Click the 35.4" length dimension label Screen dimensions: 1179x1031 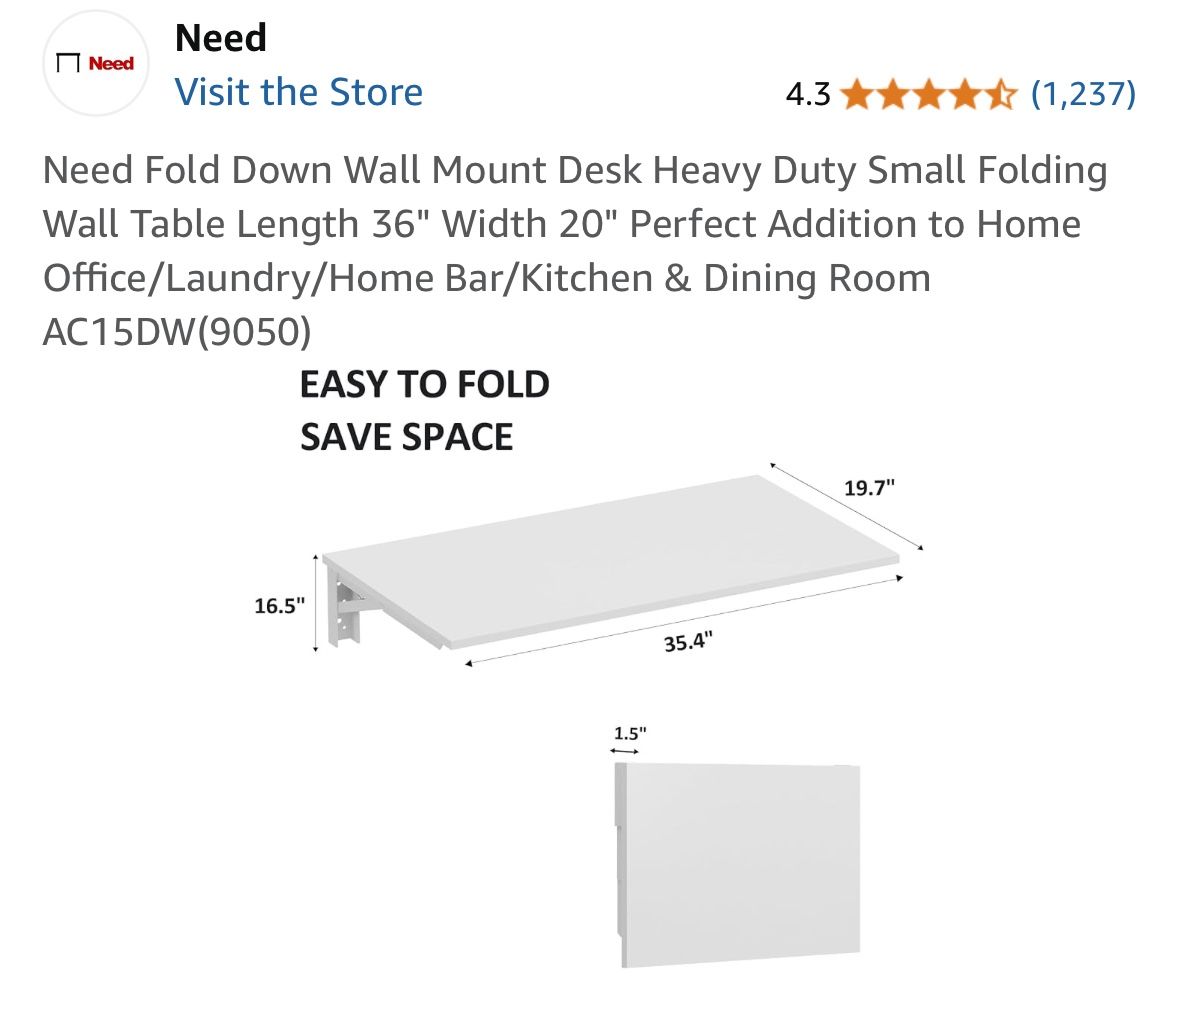(x=688, y=641)
